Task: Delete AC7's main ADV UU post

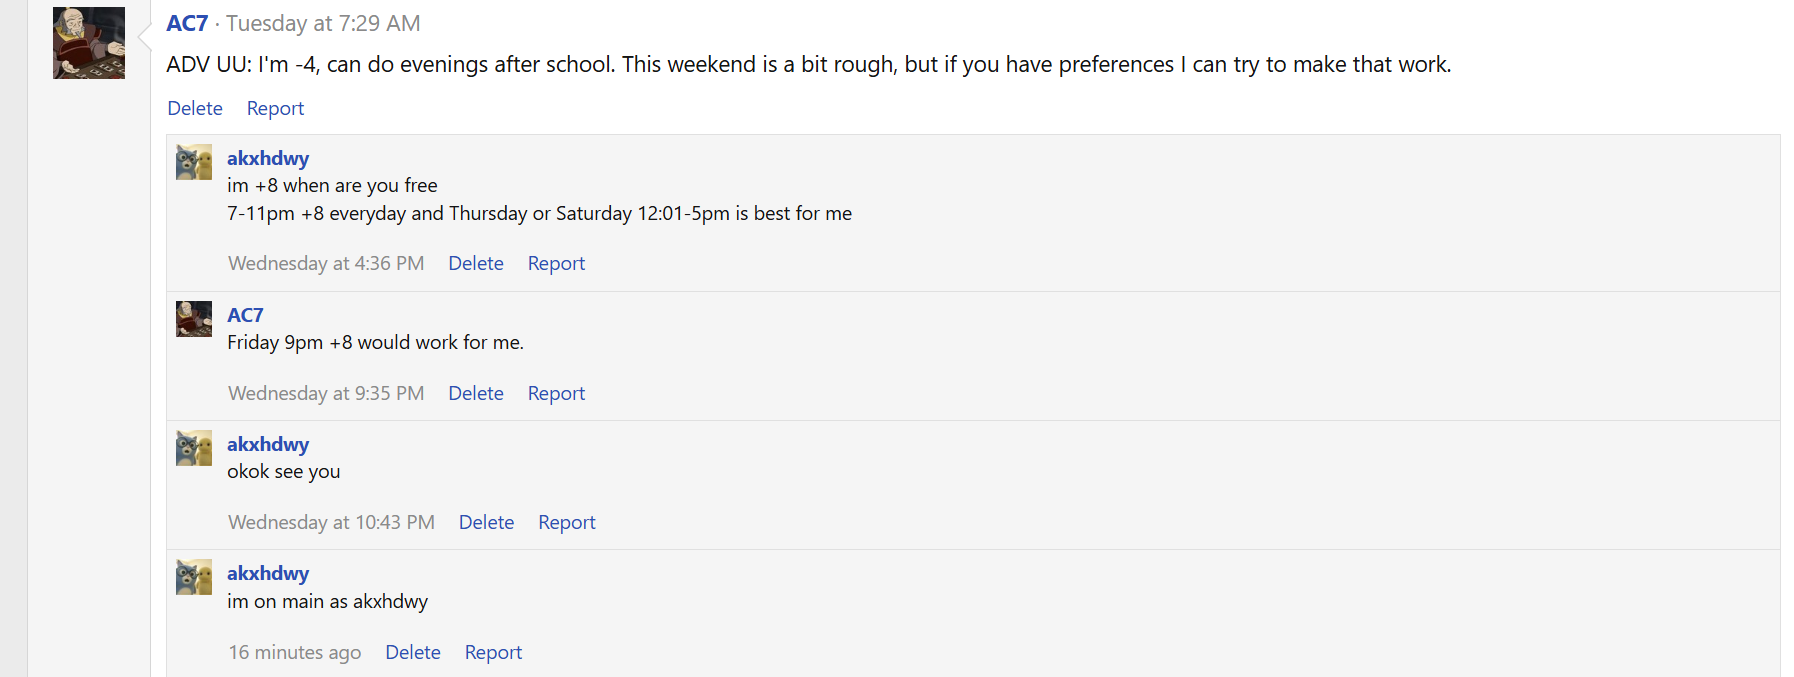Action: pos(195,108)
